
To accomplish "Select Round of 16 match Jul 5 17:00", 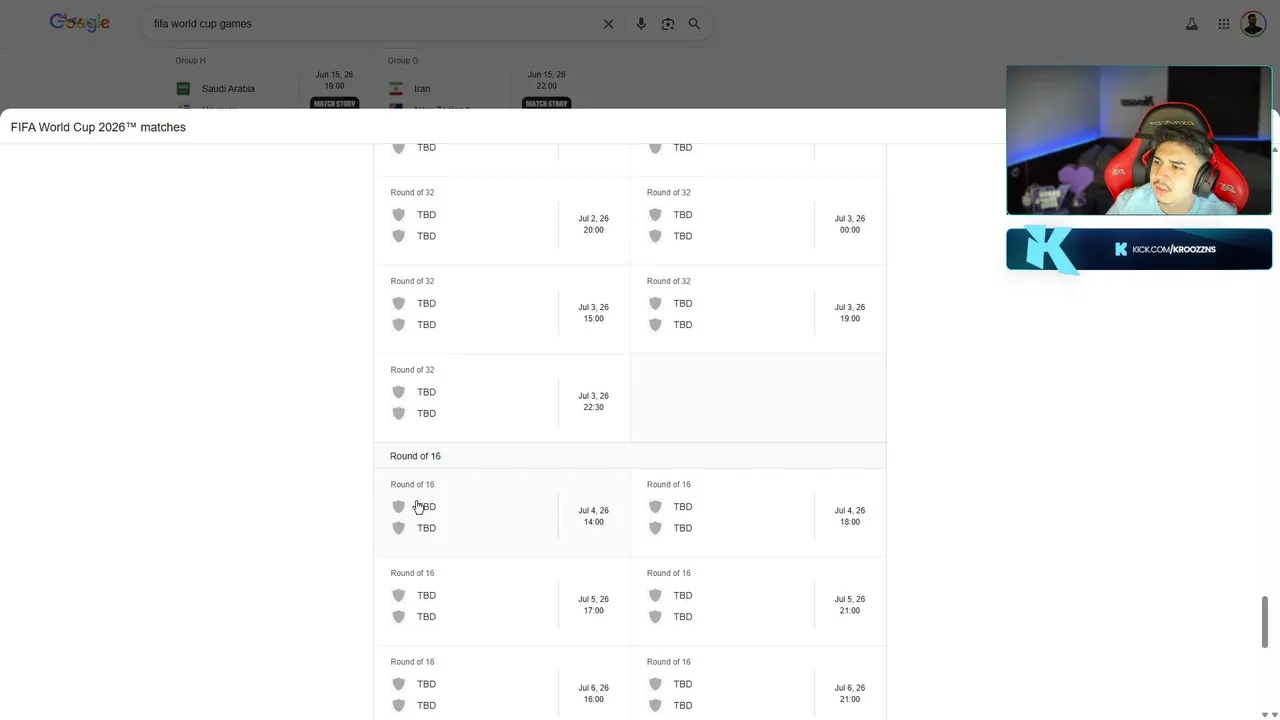I will pos(501,604).
